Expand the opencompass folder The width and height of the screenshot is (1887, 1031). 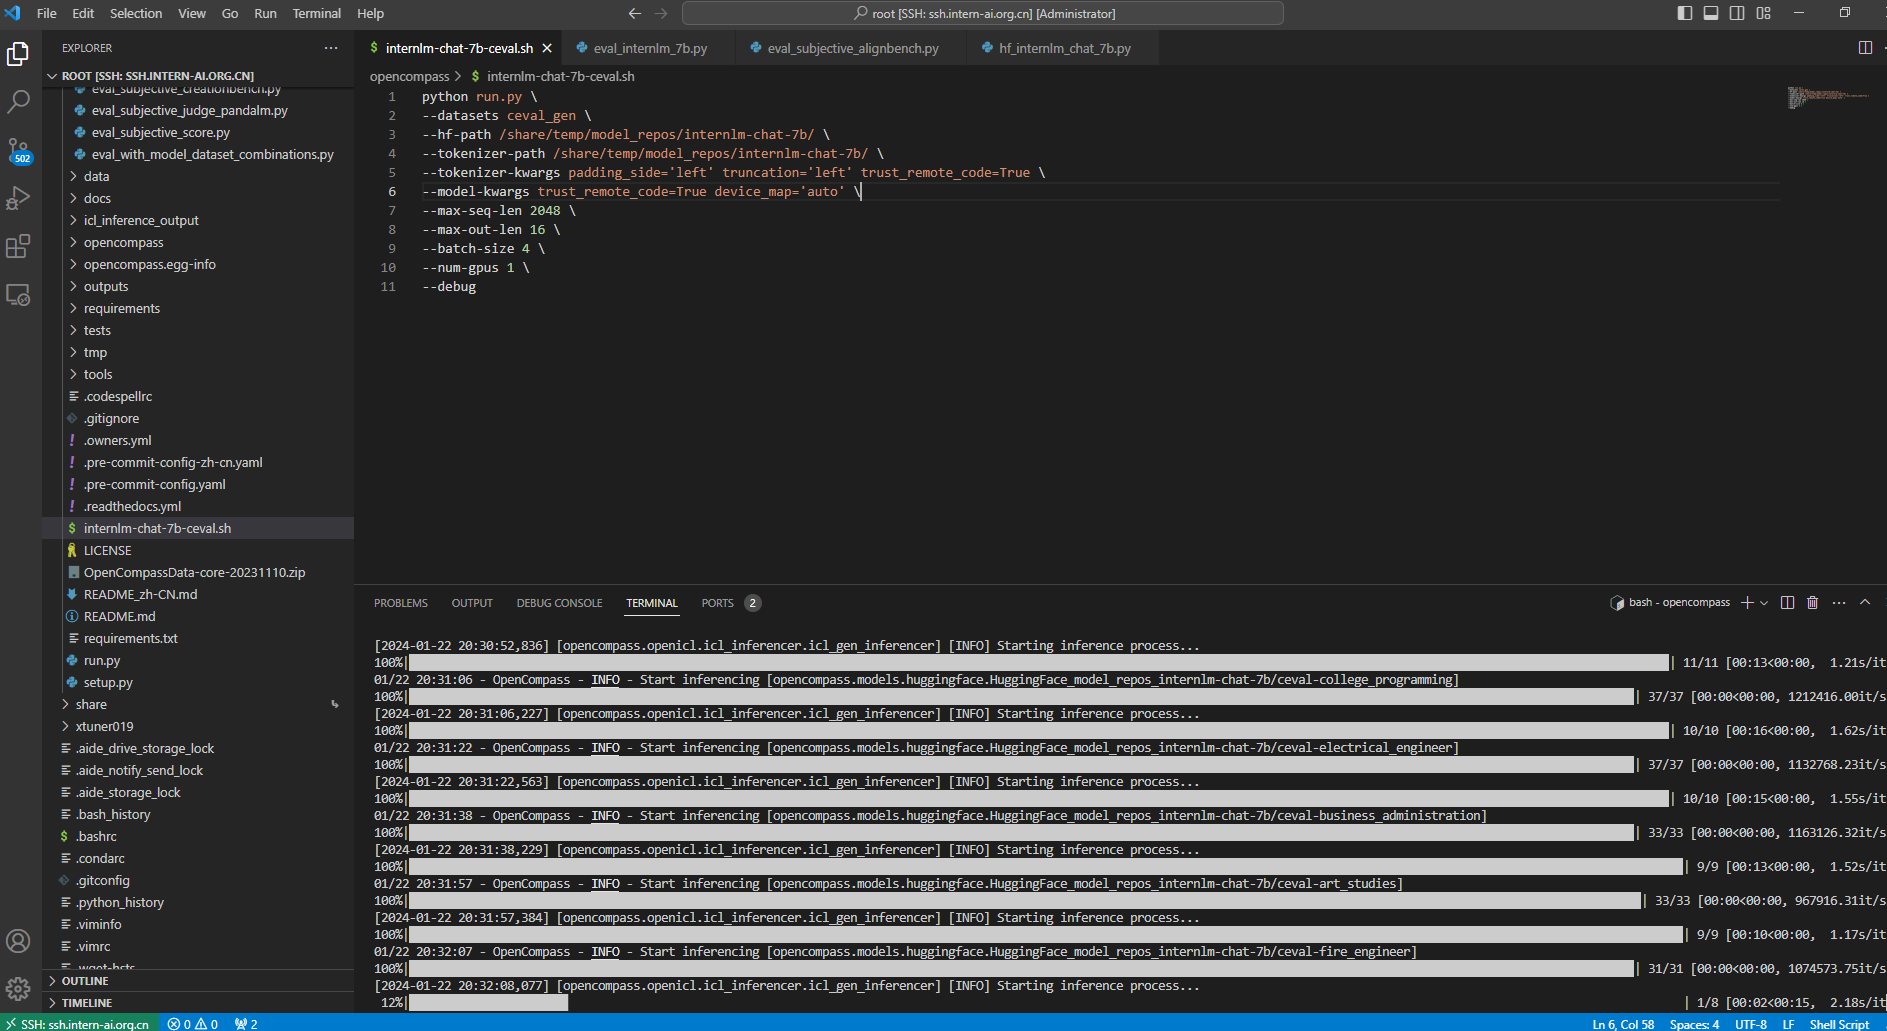123,243
